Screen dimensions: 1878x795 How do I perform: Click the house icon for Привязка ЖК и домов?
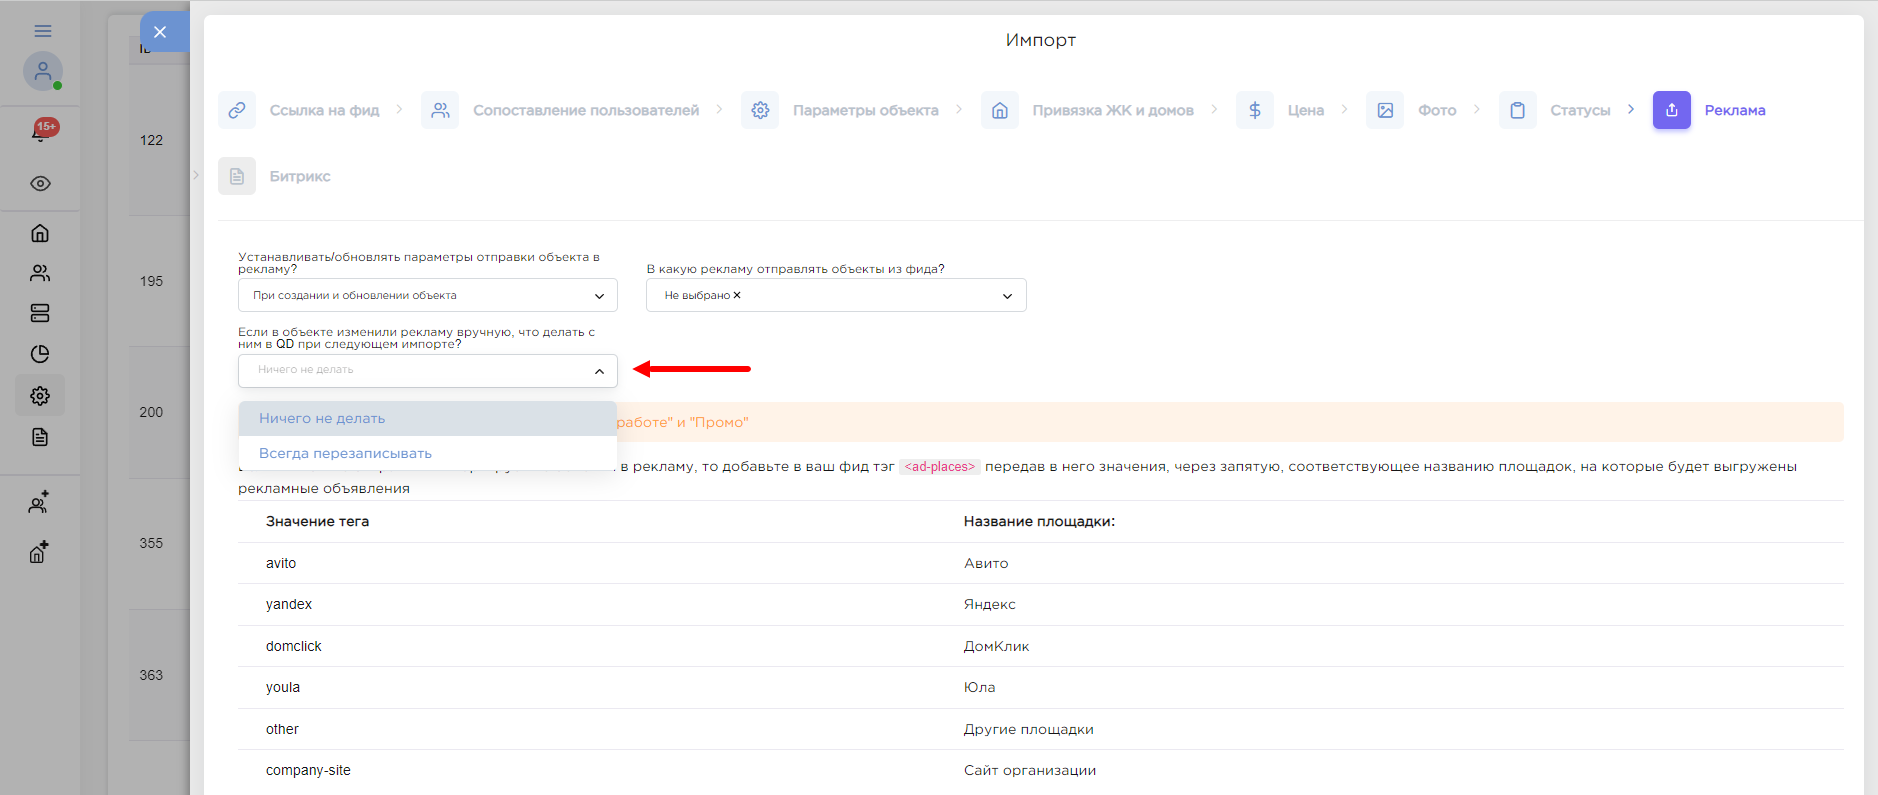999,110
